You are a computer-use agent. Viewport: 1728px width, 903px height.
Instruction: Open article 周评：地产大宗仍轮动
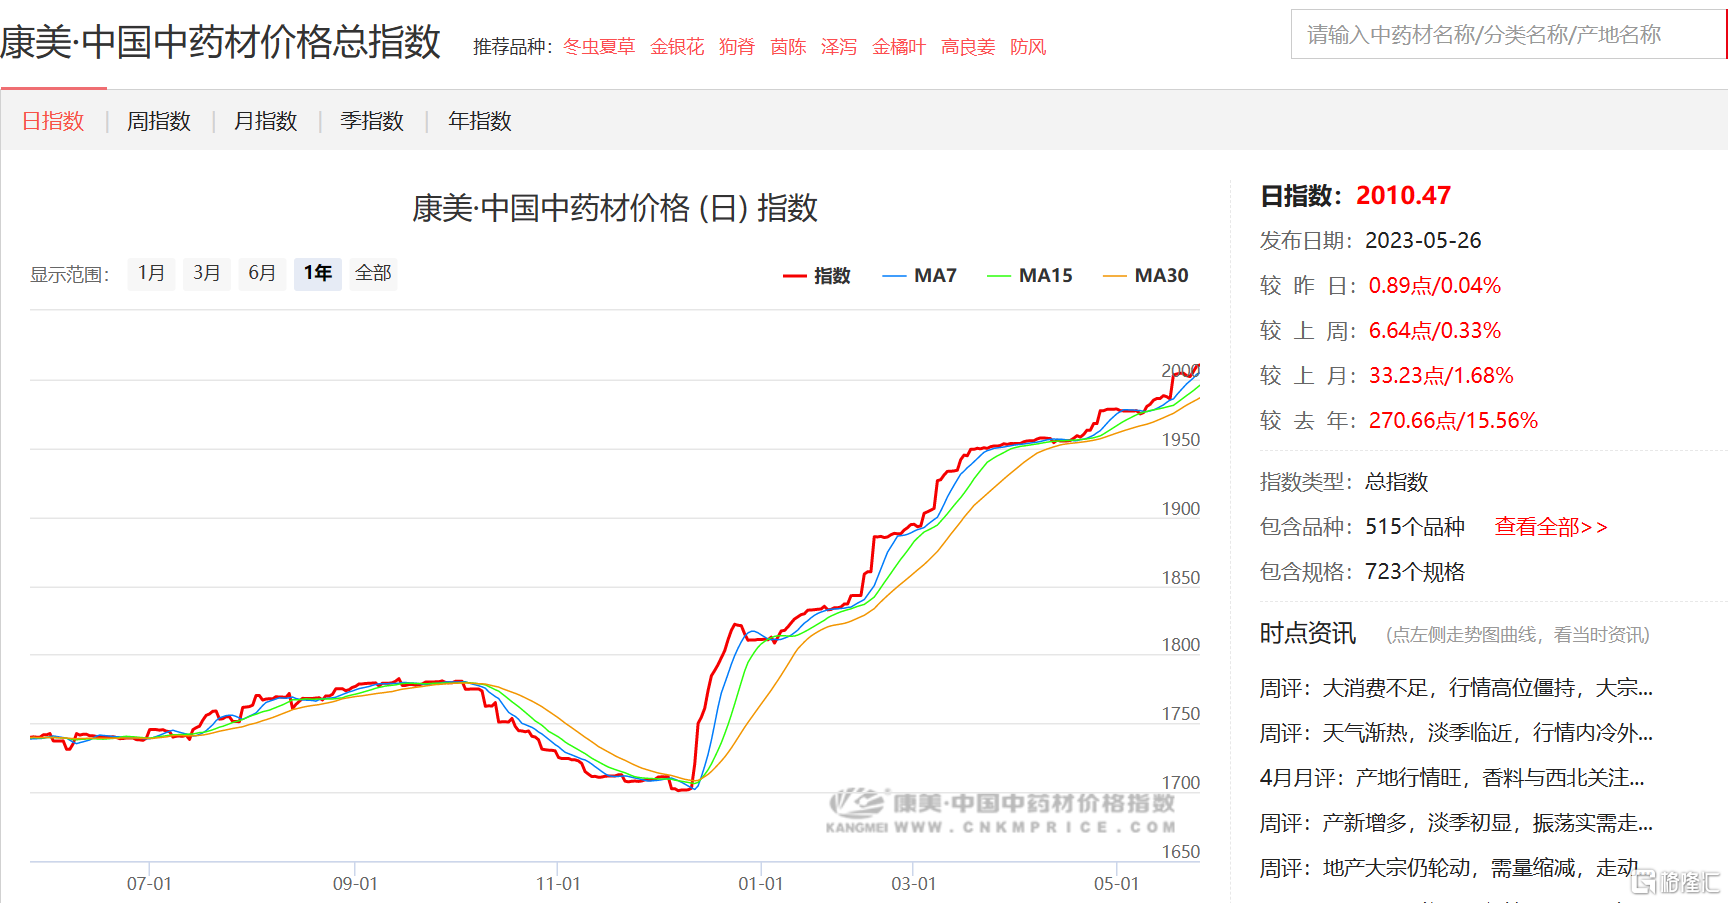point(1450,868)
